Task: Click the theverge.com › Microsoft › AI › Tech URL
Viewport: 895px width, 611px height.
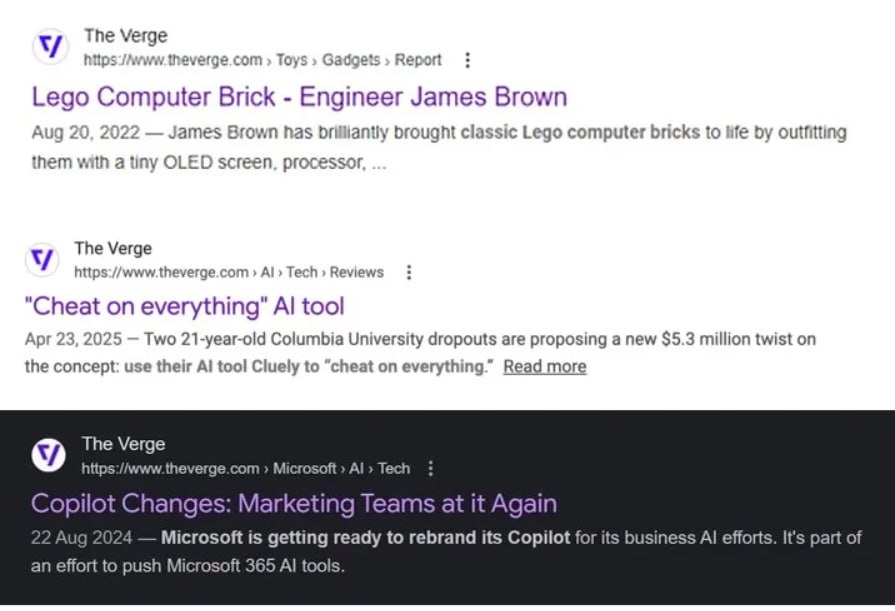Action: click(245, 468)
